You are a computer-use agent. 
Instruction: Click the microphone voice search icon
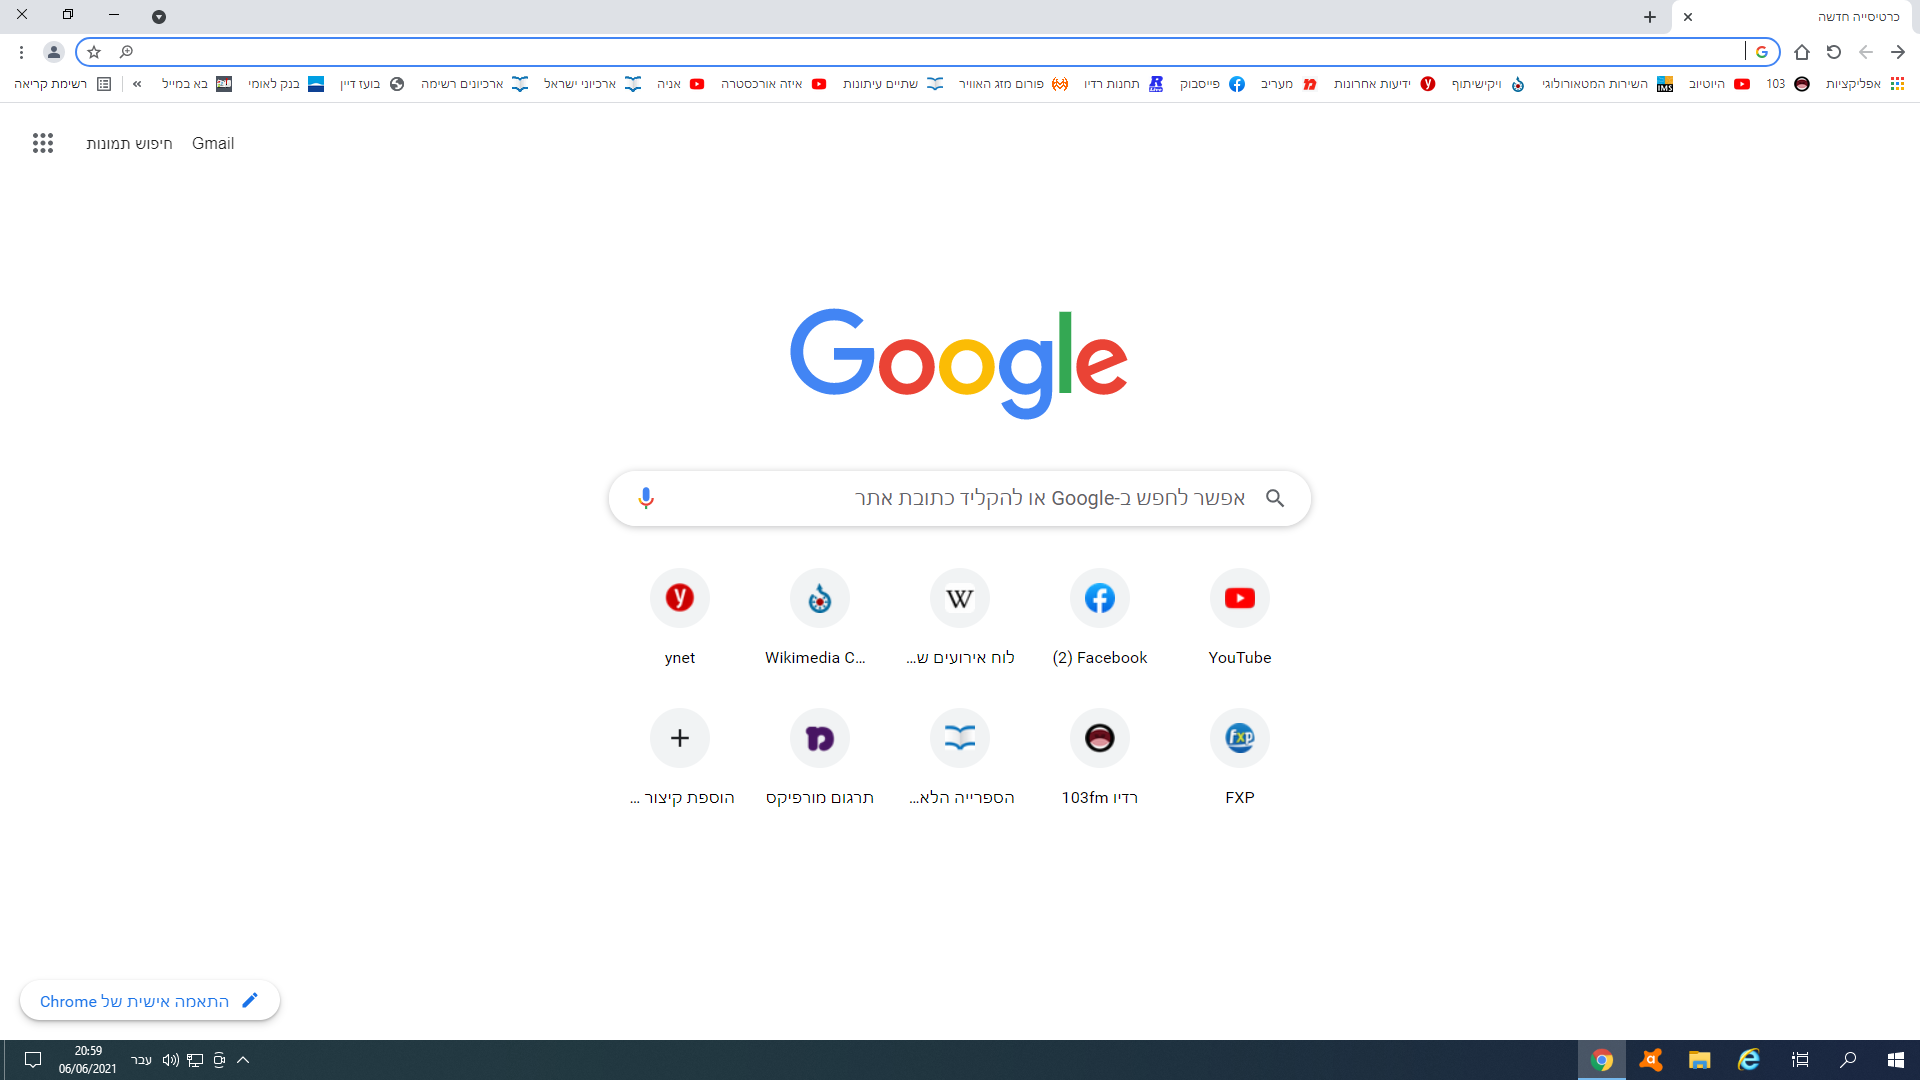point(646,498)
